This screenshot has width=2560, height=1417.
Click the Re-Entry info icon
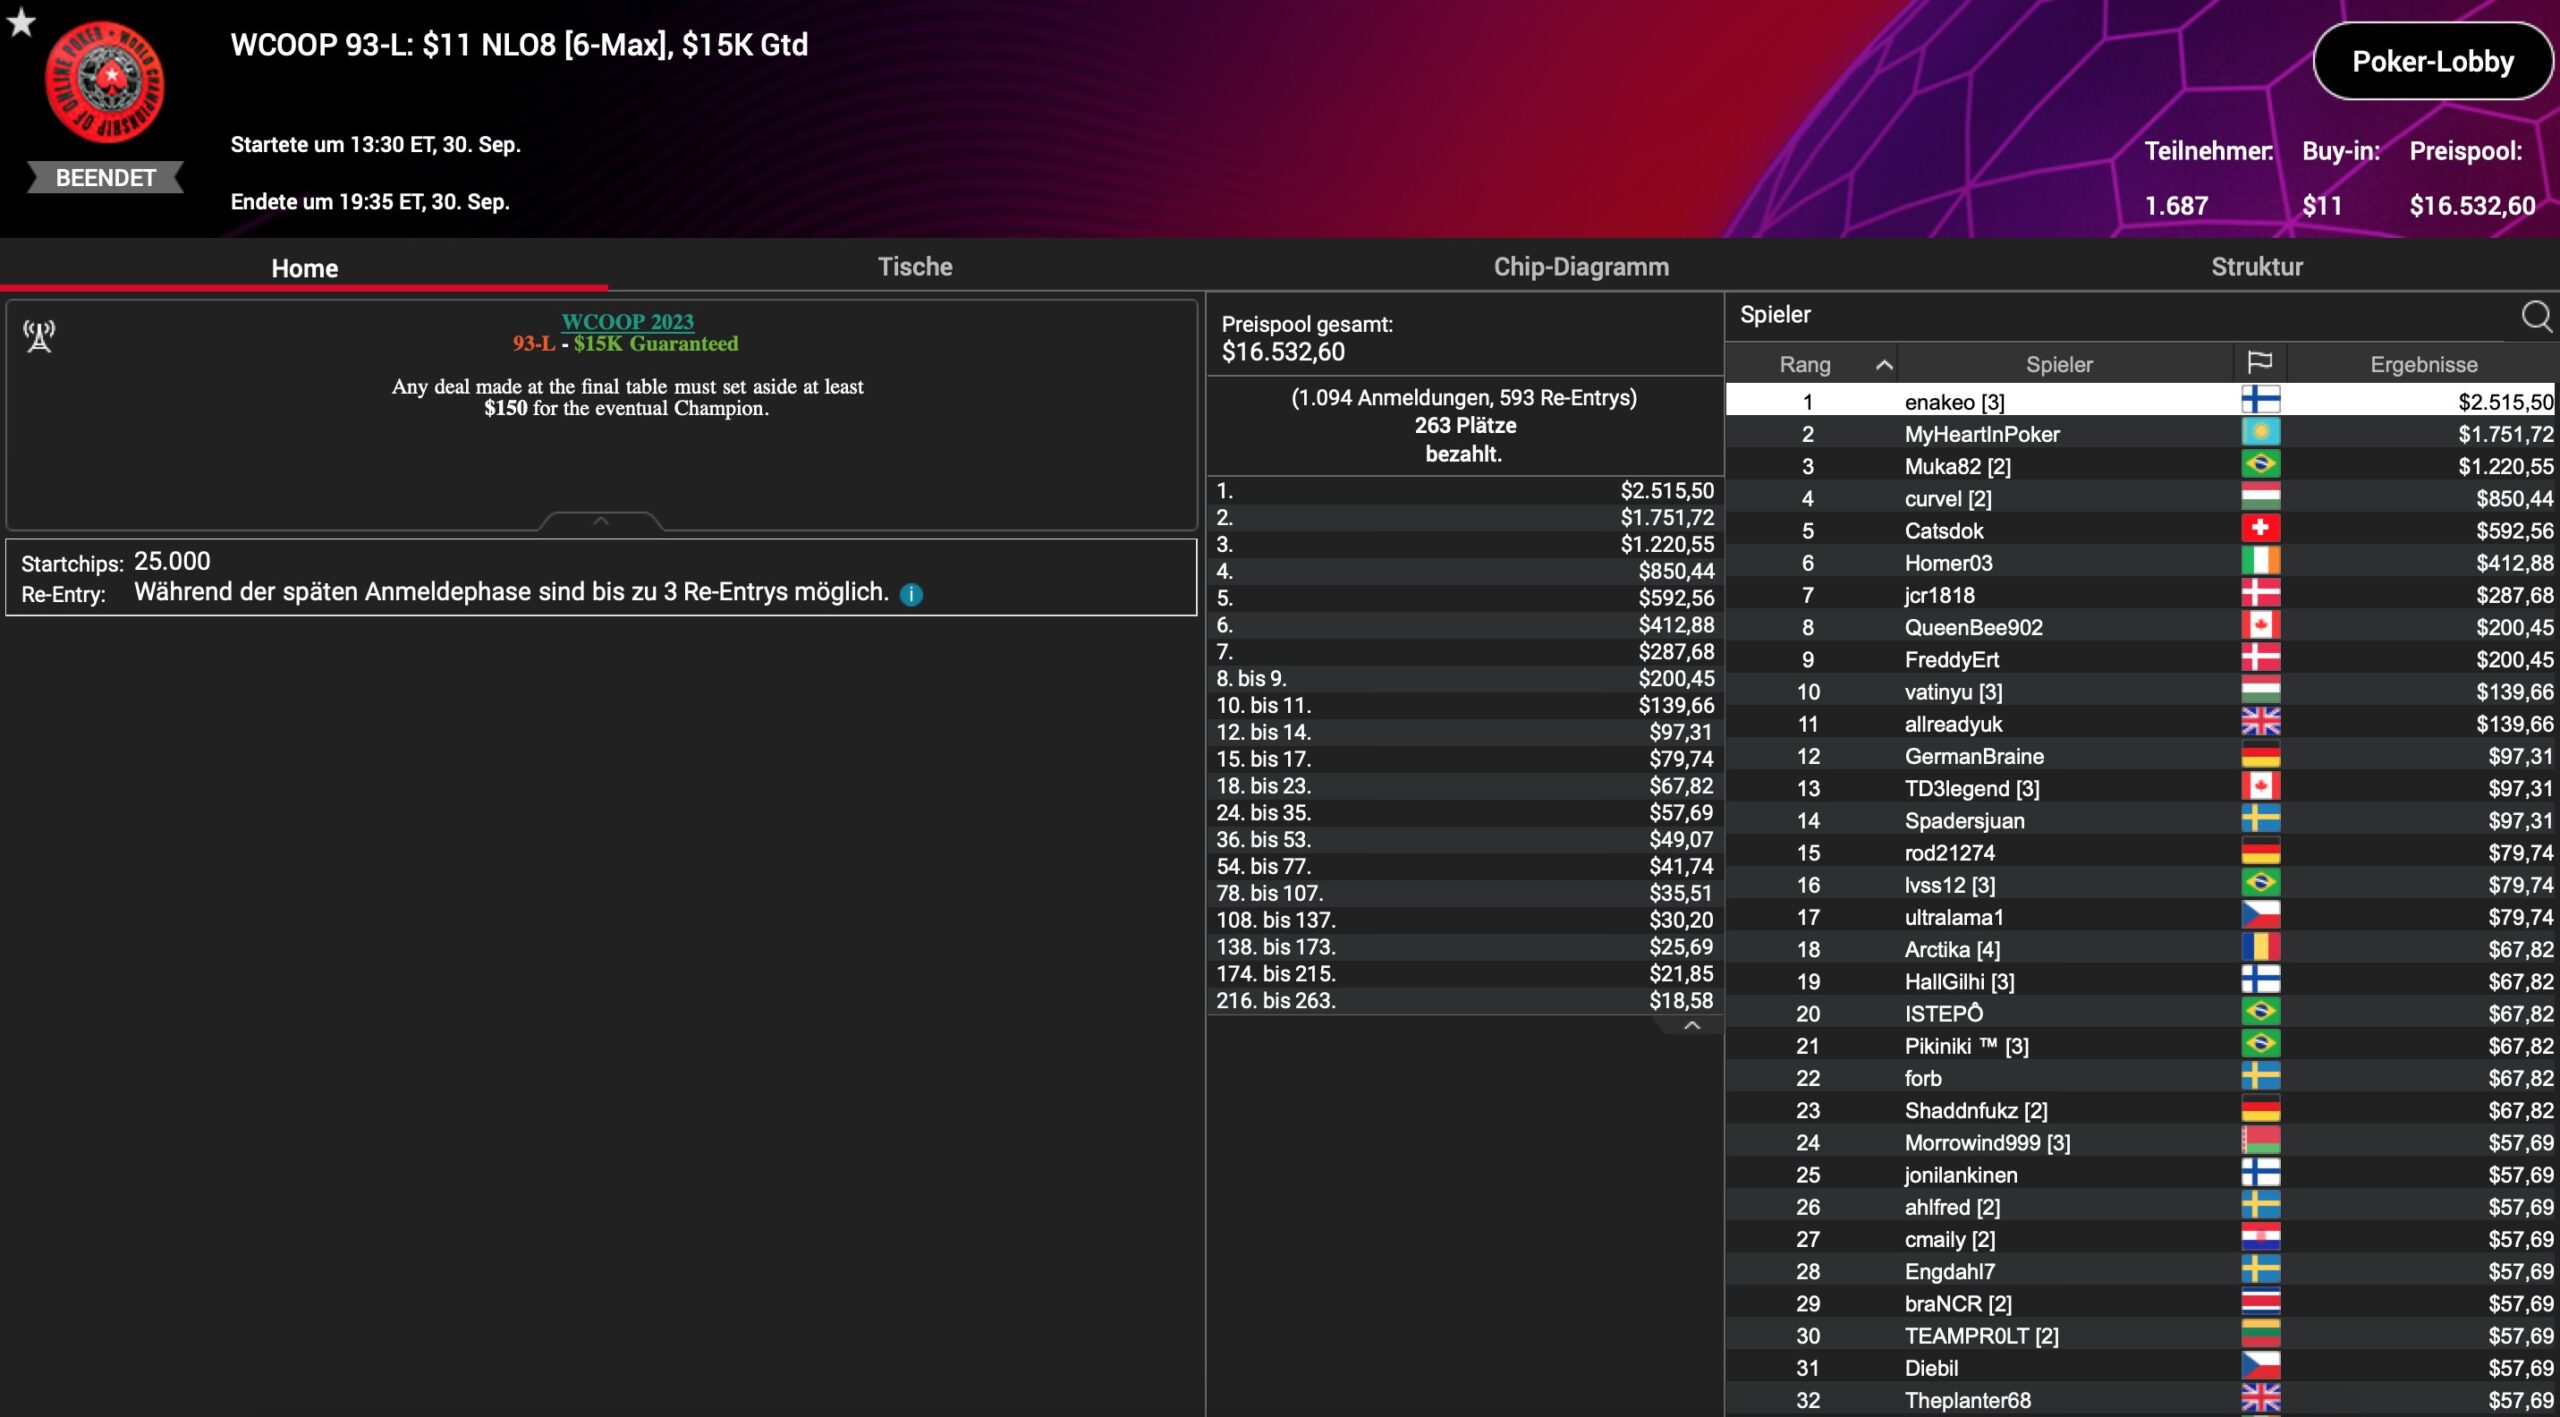click(x=911, y=594)
